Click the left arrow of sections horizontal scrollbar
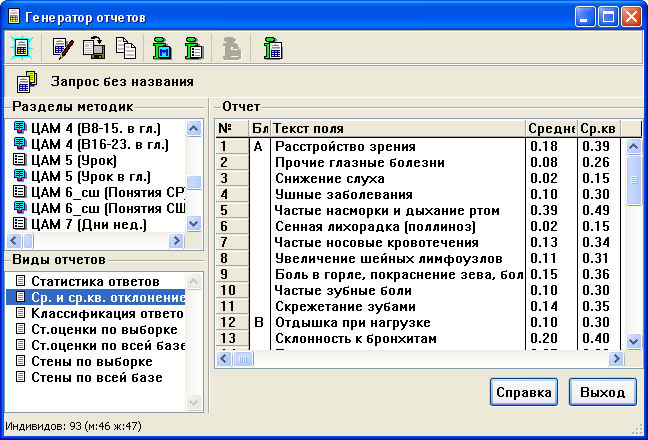The image size is (648, 440). pos(14,240)
